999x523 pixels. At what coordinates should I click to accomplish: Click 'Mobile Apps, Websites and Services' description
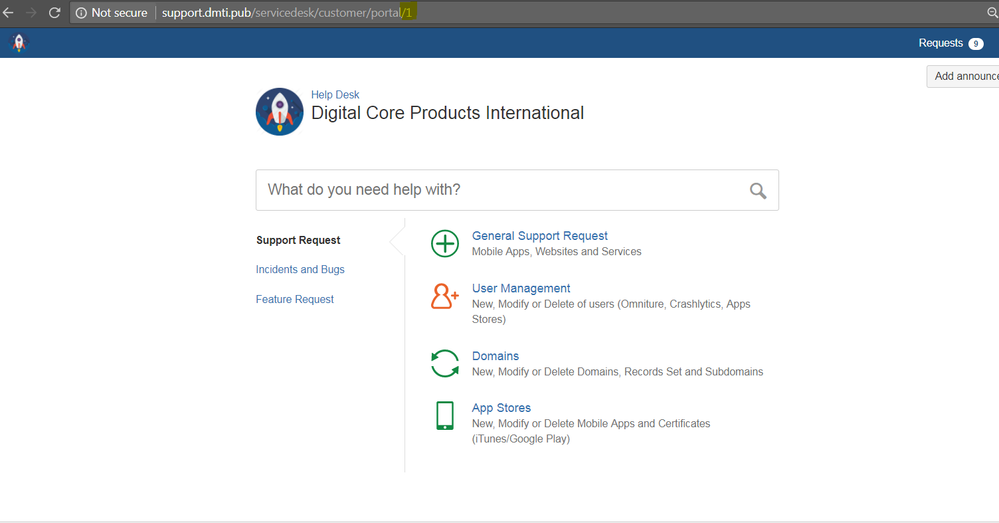(556, 252)
